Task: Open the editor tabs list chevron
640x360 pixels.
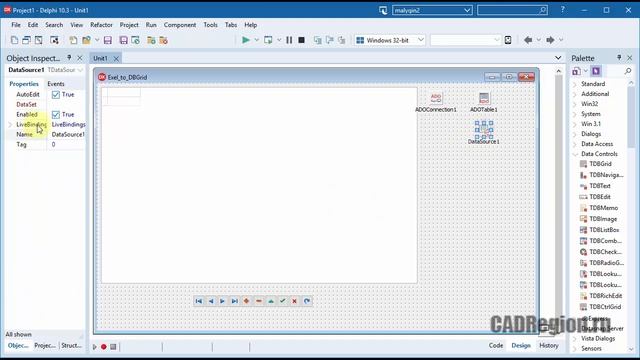Action: (558, 58)
